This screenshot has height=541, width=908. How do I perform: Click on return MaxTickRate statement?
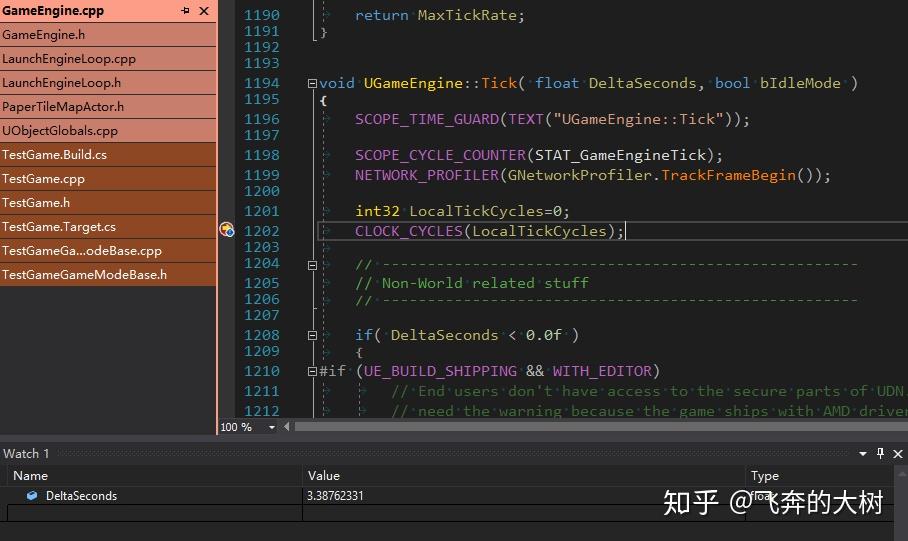click(x=440, y=16)
